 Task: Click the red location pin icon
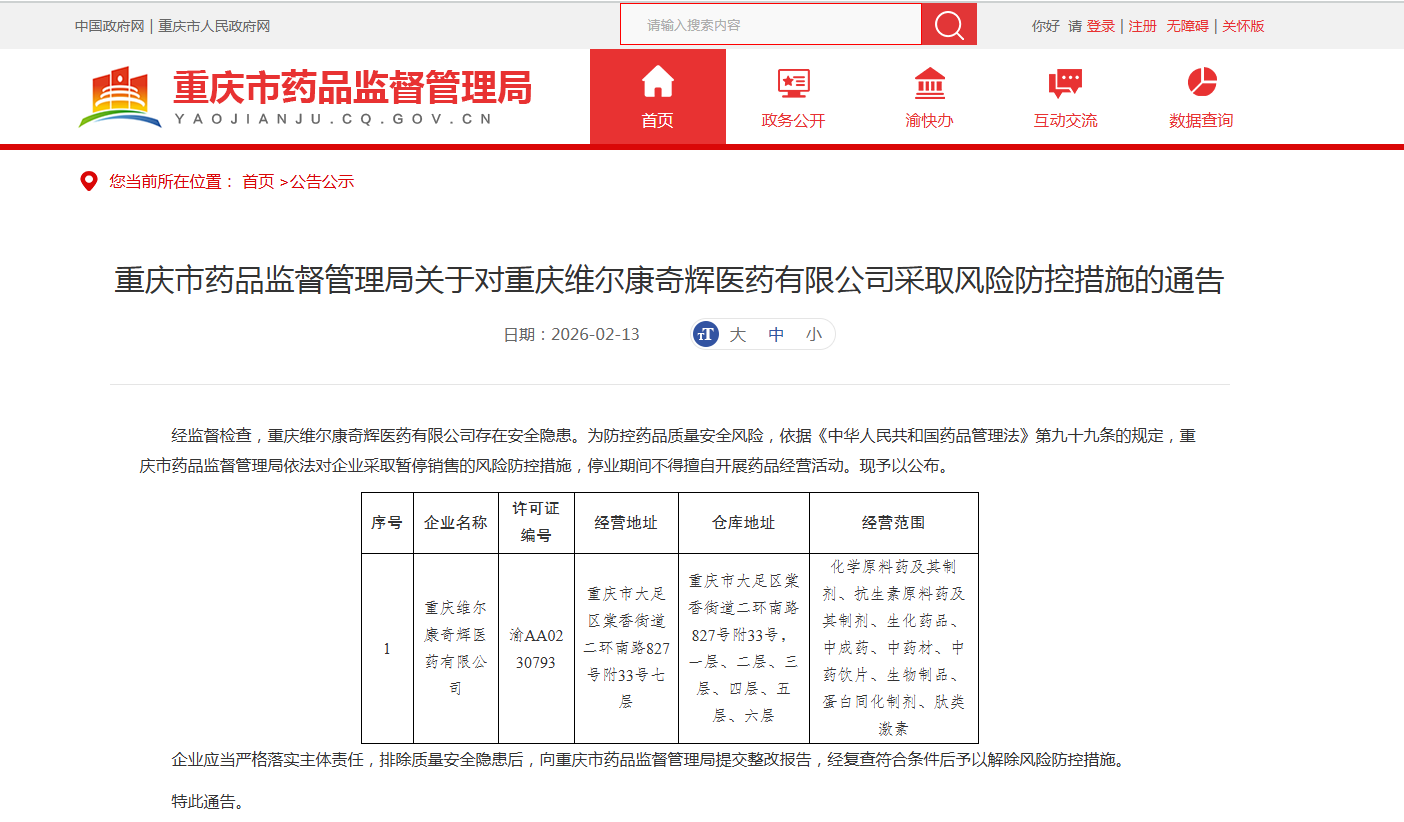coord(88,181)
